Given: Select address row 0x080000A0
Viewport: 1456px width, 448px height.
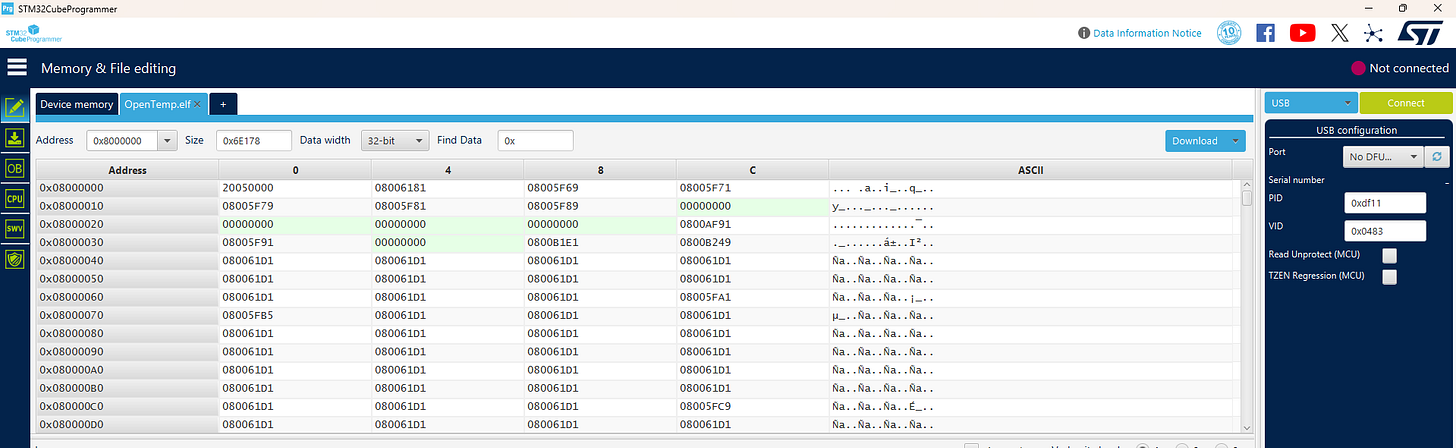Looking at the screenshot, I should pyautogui.click(x=127, y=370).
